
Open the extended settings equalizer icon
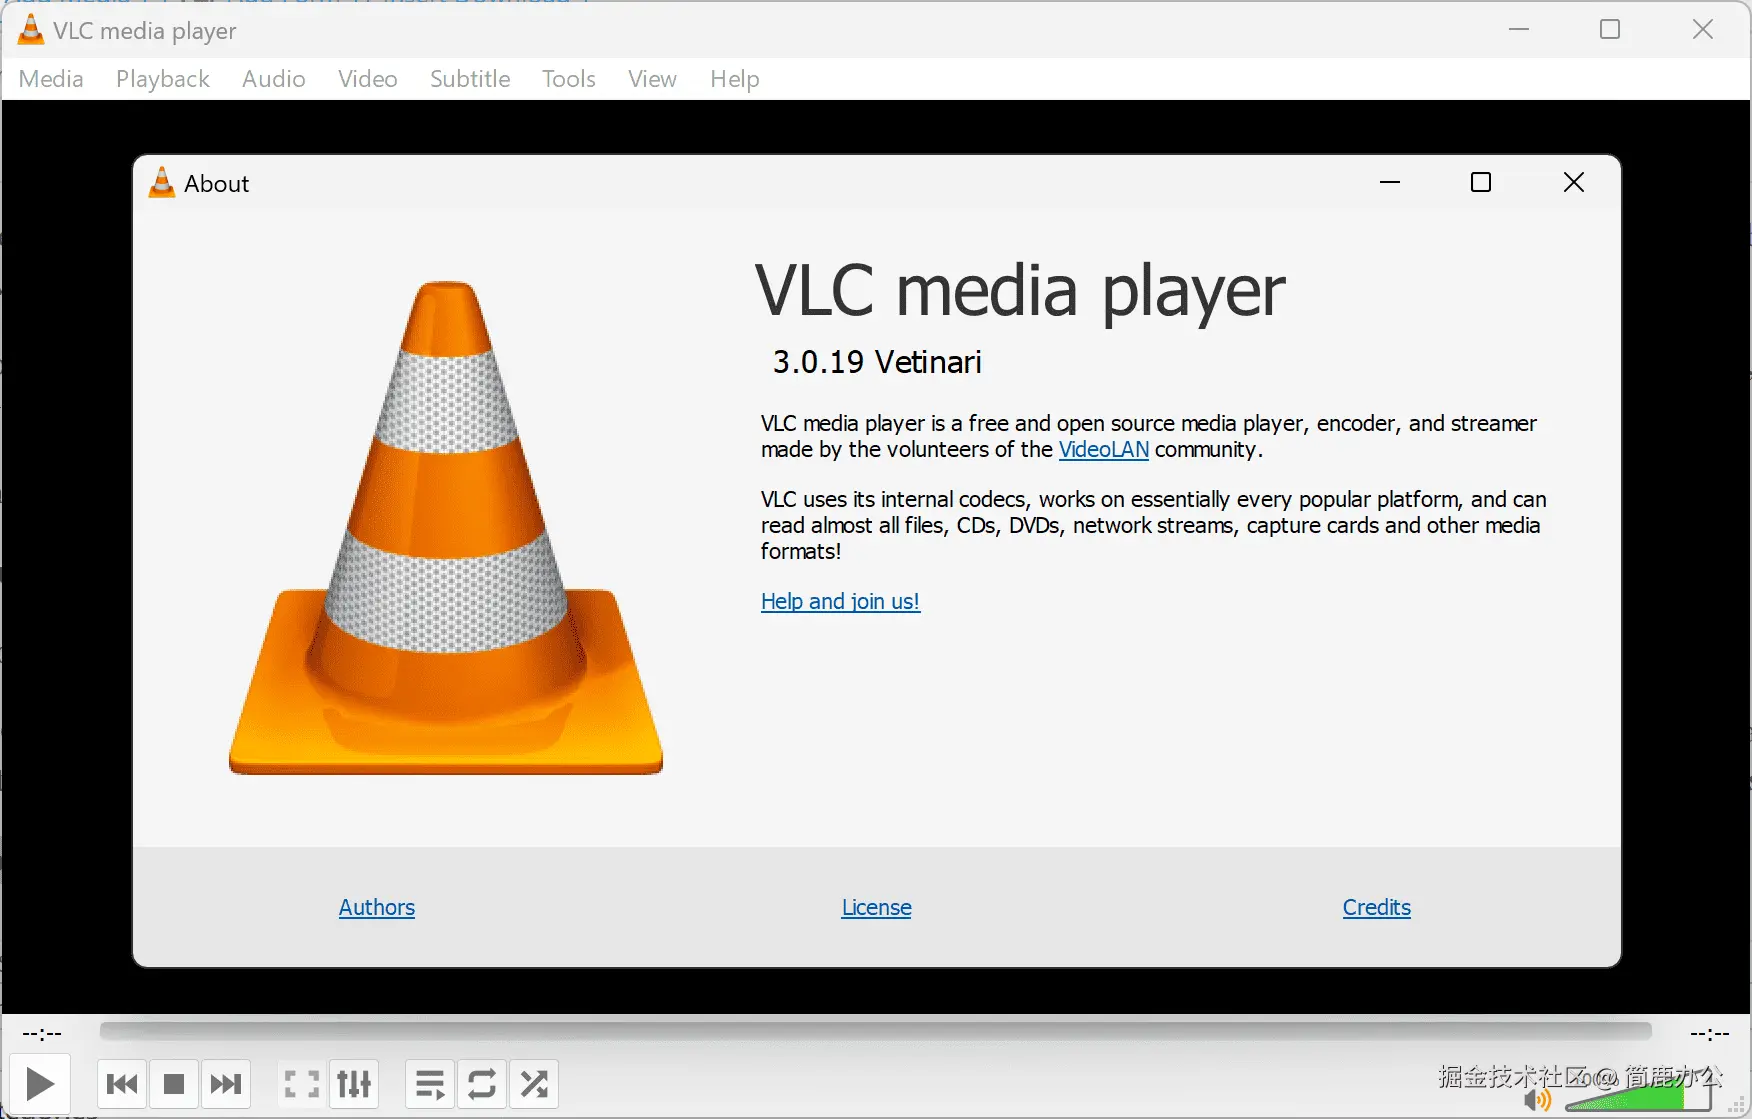click(354, 1083)
